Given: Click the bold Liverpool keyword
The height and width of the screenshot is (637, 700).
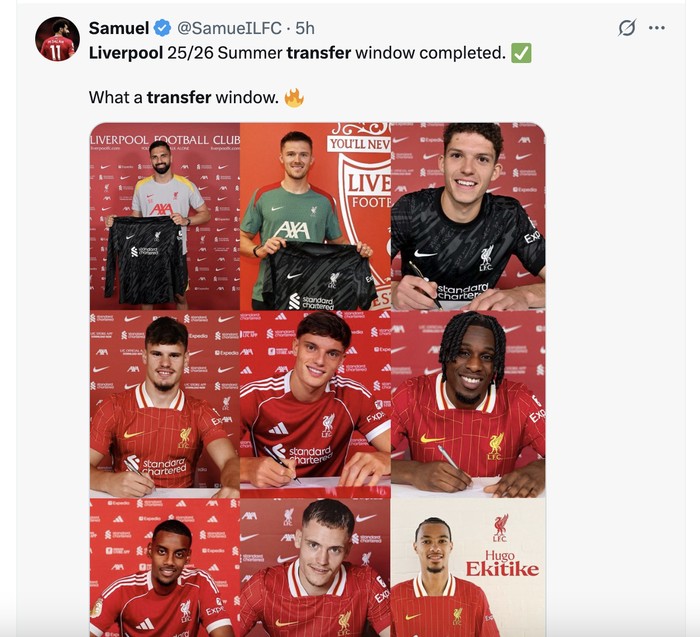Looking at the screenshot, I should click(x=126, y=53).
